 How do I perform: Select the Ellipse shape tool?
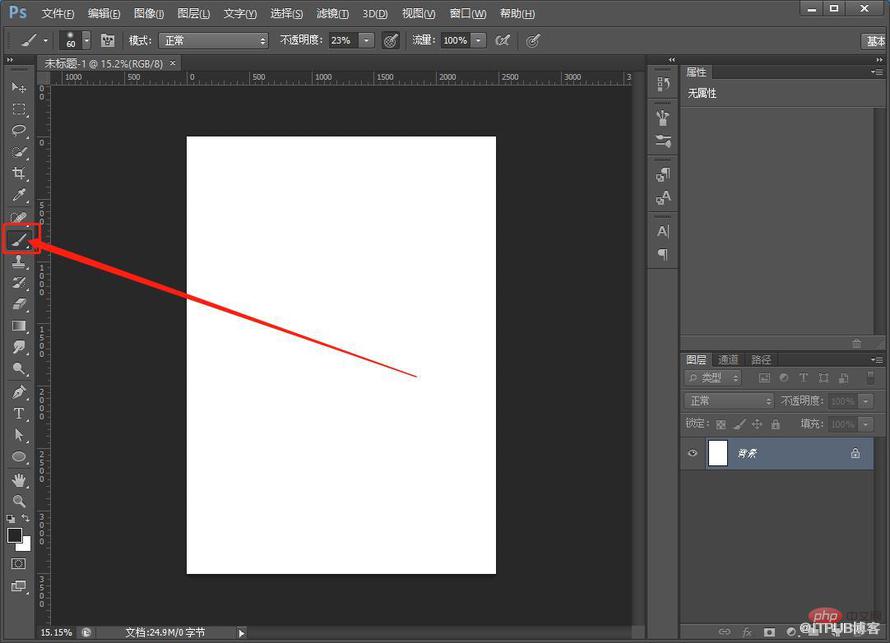click(x=19, y=457)
